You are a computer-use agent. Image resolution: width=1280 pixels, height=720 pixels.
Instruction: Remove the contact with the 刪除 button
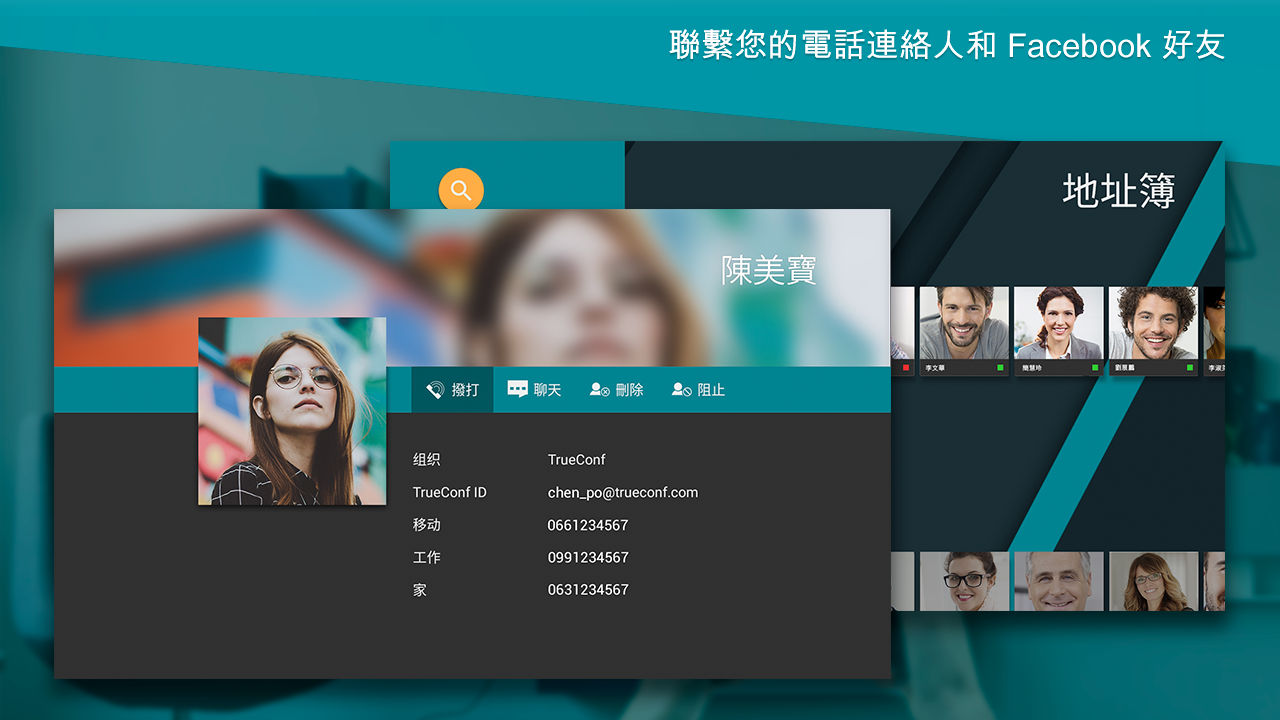click(616, 390)
